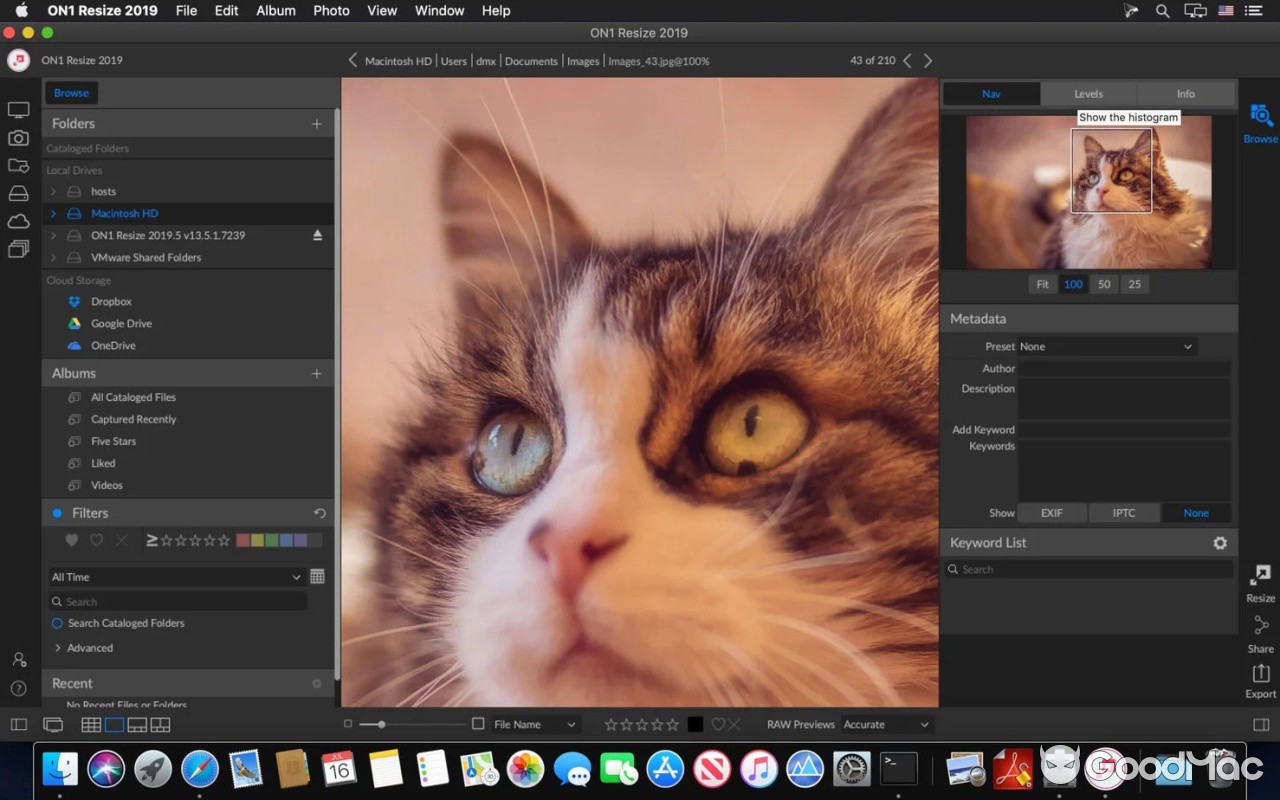The height and width of the screenshot is (800, 1280).
Task: Switch to the Levels tab
Action: click(x=1088, y=94)
